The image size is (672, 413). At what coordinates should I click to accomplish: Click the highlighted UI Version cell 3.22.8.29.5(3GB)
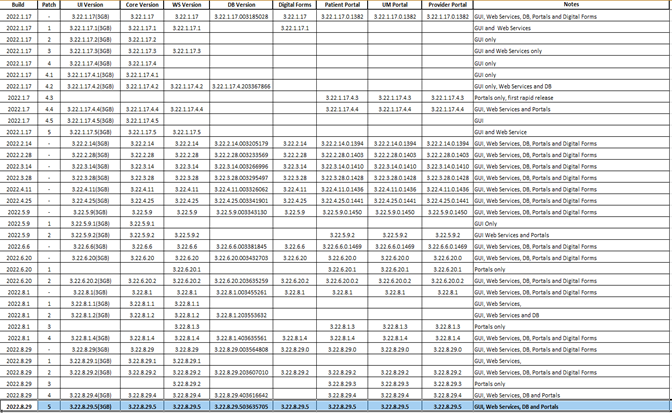(x=90, y=407)
